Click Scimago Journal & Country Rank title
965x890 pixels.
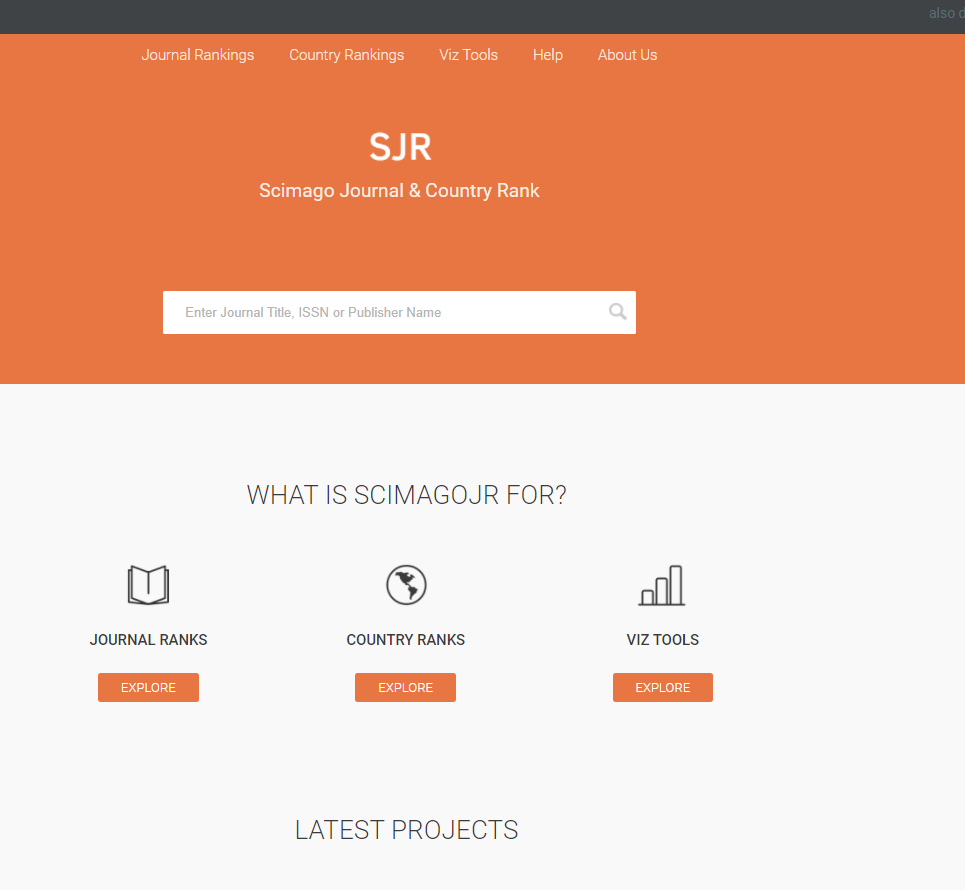tap(399, 191)
